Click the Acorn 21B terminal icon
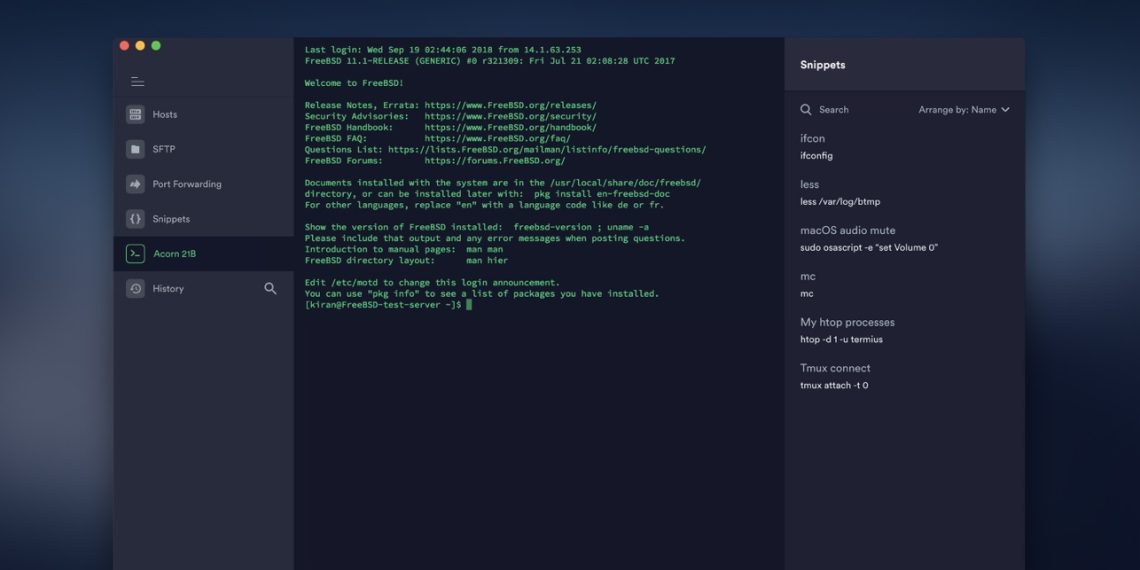Screen dimensions: 1140x570 pyautogui.click(x=135, y=254)
